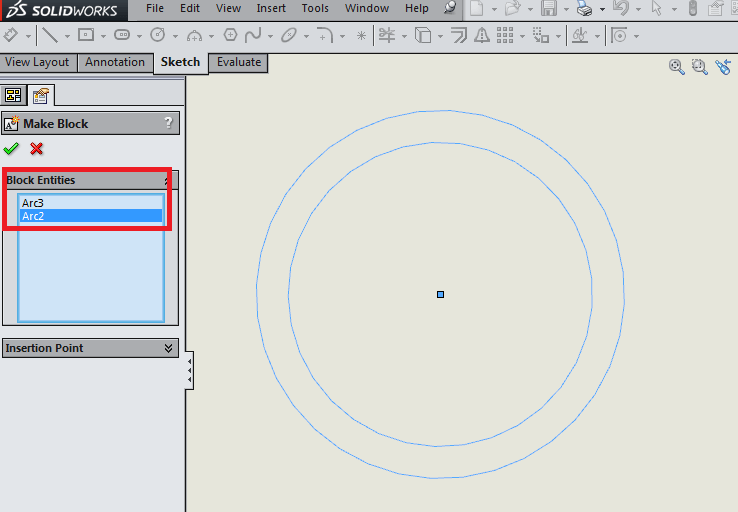The image size is (738, 512).
Task: Click the Previous View icon
Action: point(723,67)
